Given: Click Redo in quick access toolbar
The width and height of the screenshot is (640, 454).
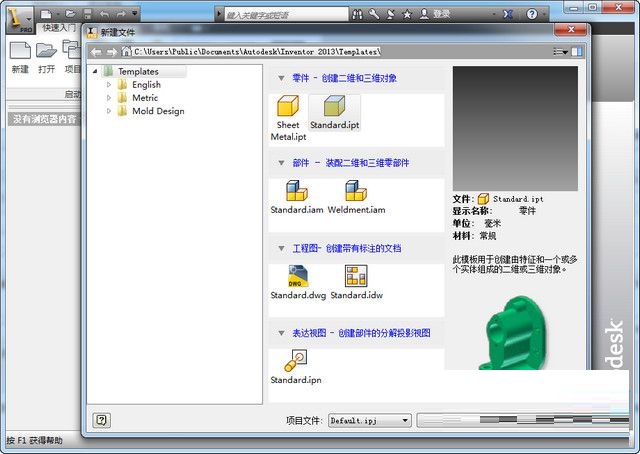Looking at the screenshot, I should click(x=121, y=14).
